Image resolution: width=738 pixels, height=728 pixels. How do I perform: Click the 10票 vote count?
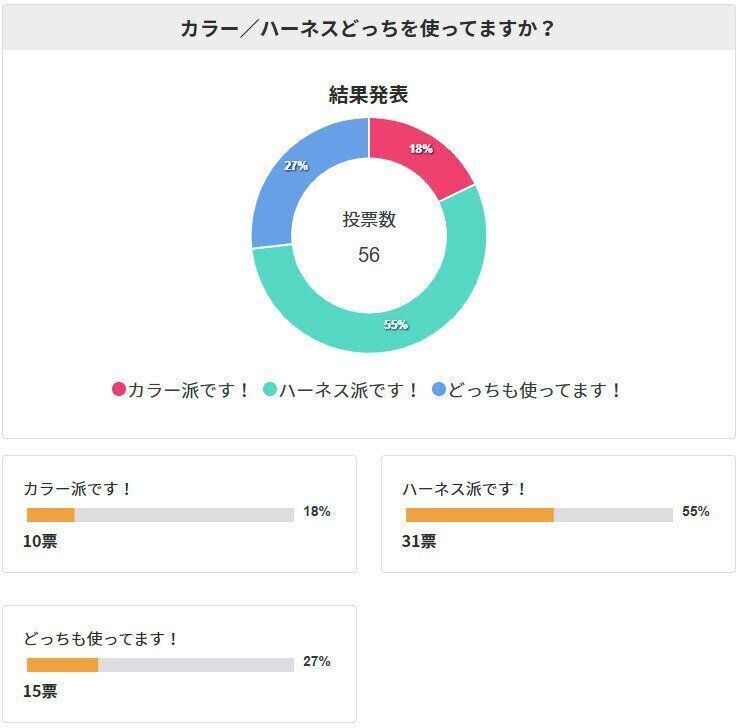40,542
